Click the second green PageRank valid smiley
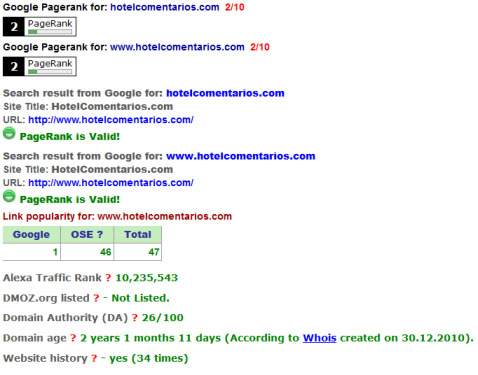 9,196
